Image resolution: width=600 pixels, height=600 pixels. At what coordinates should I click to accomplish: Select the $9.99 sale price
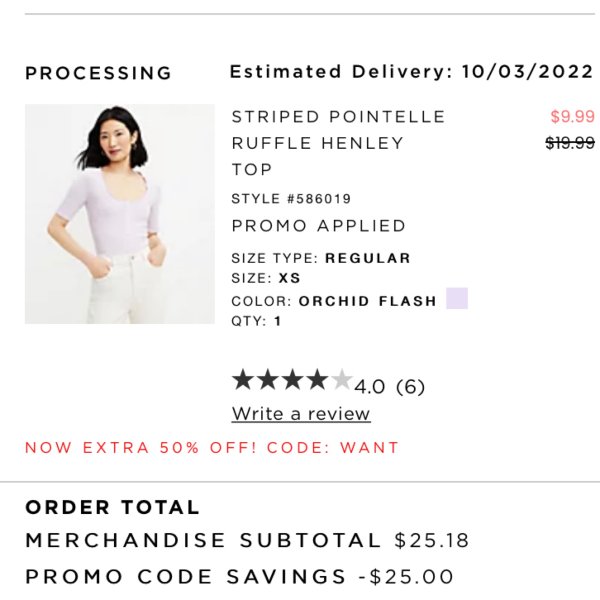[x=572, y=116]
